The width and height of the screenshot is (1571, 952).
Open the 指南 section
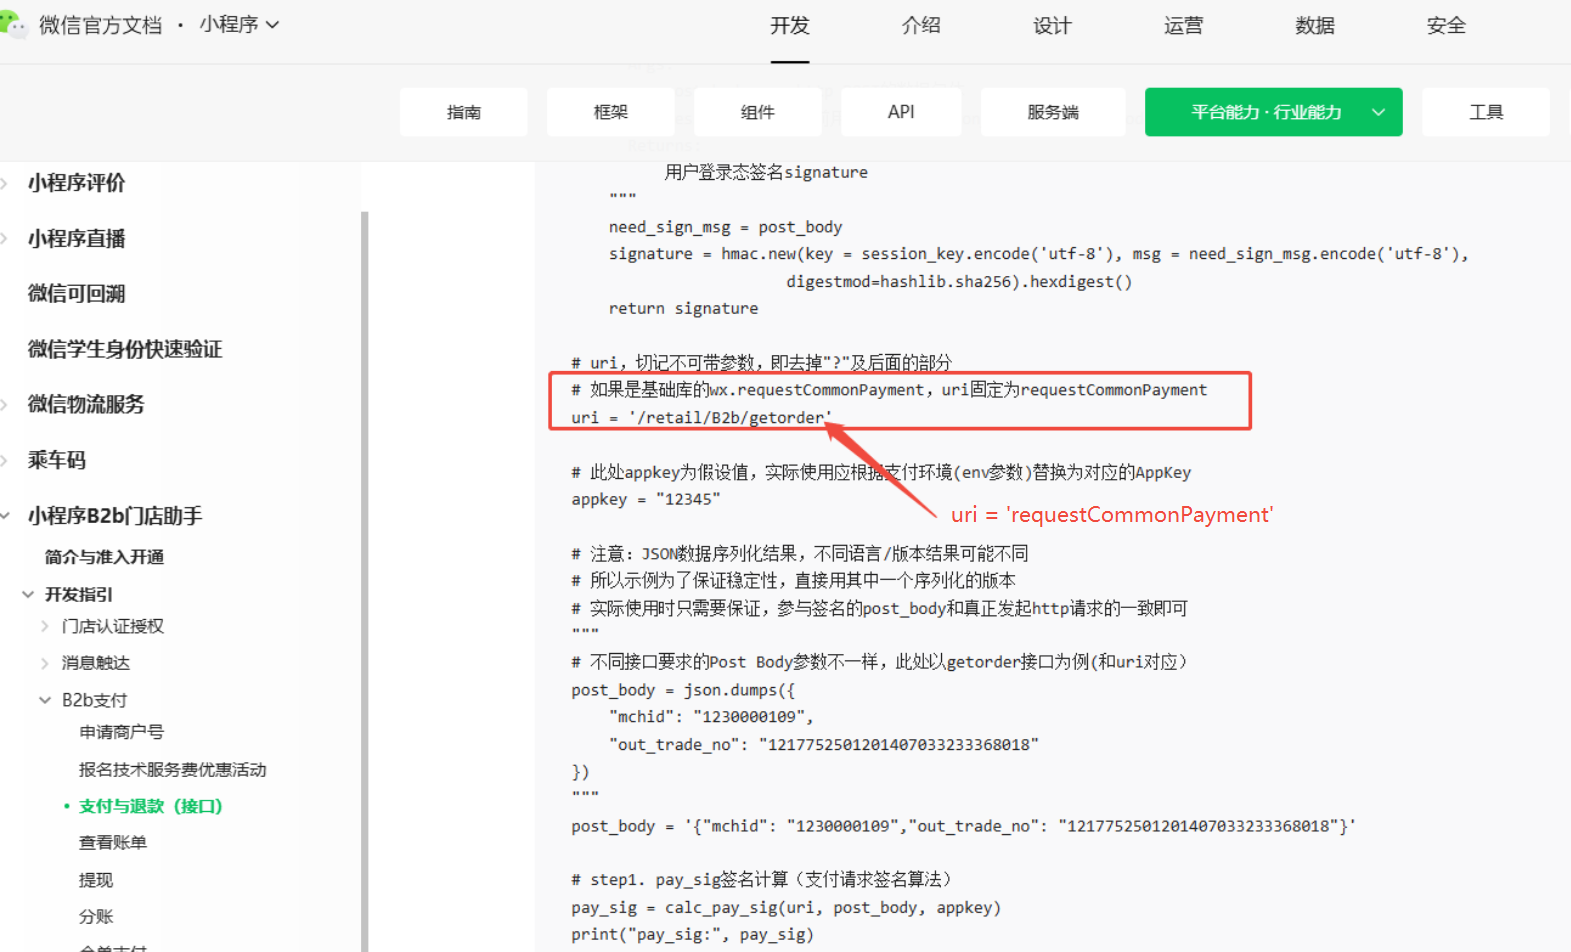(464, 112)
